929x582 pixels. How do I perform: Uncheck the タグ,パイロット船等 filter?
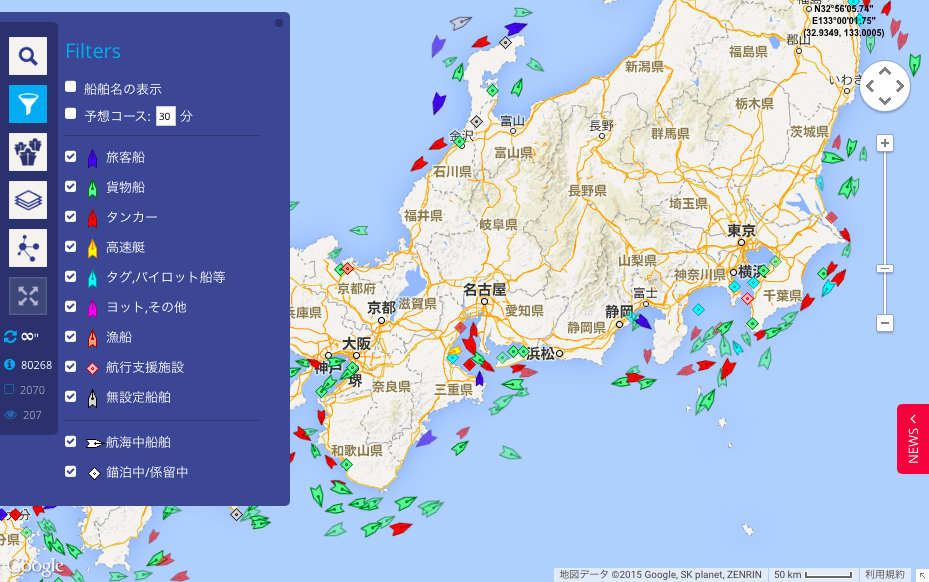click(71, 276)
